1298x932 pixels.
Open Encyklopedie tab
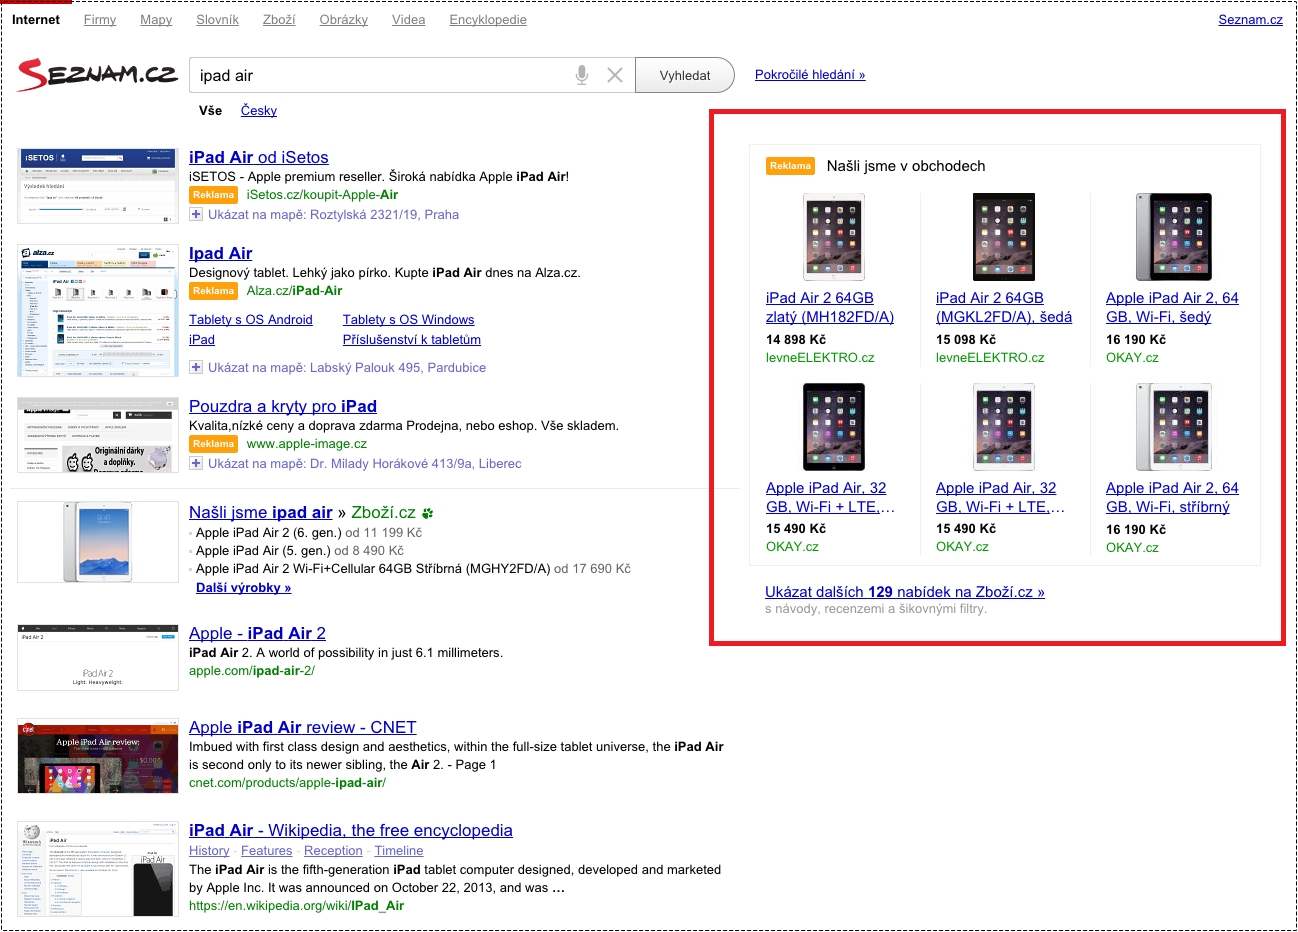click(x=488, y=19)
